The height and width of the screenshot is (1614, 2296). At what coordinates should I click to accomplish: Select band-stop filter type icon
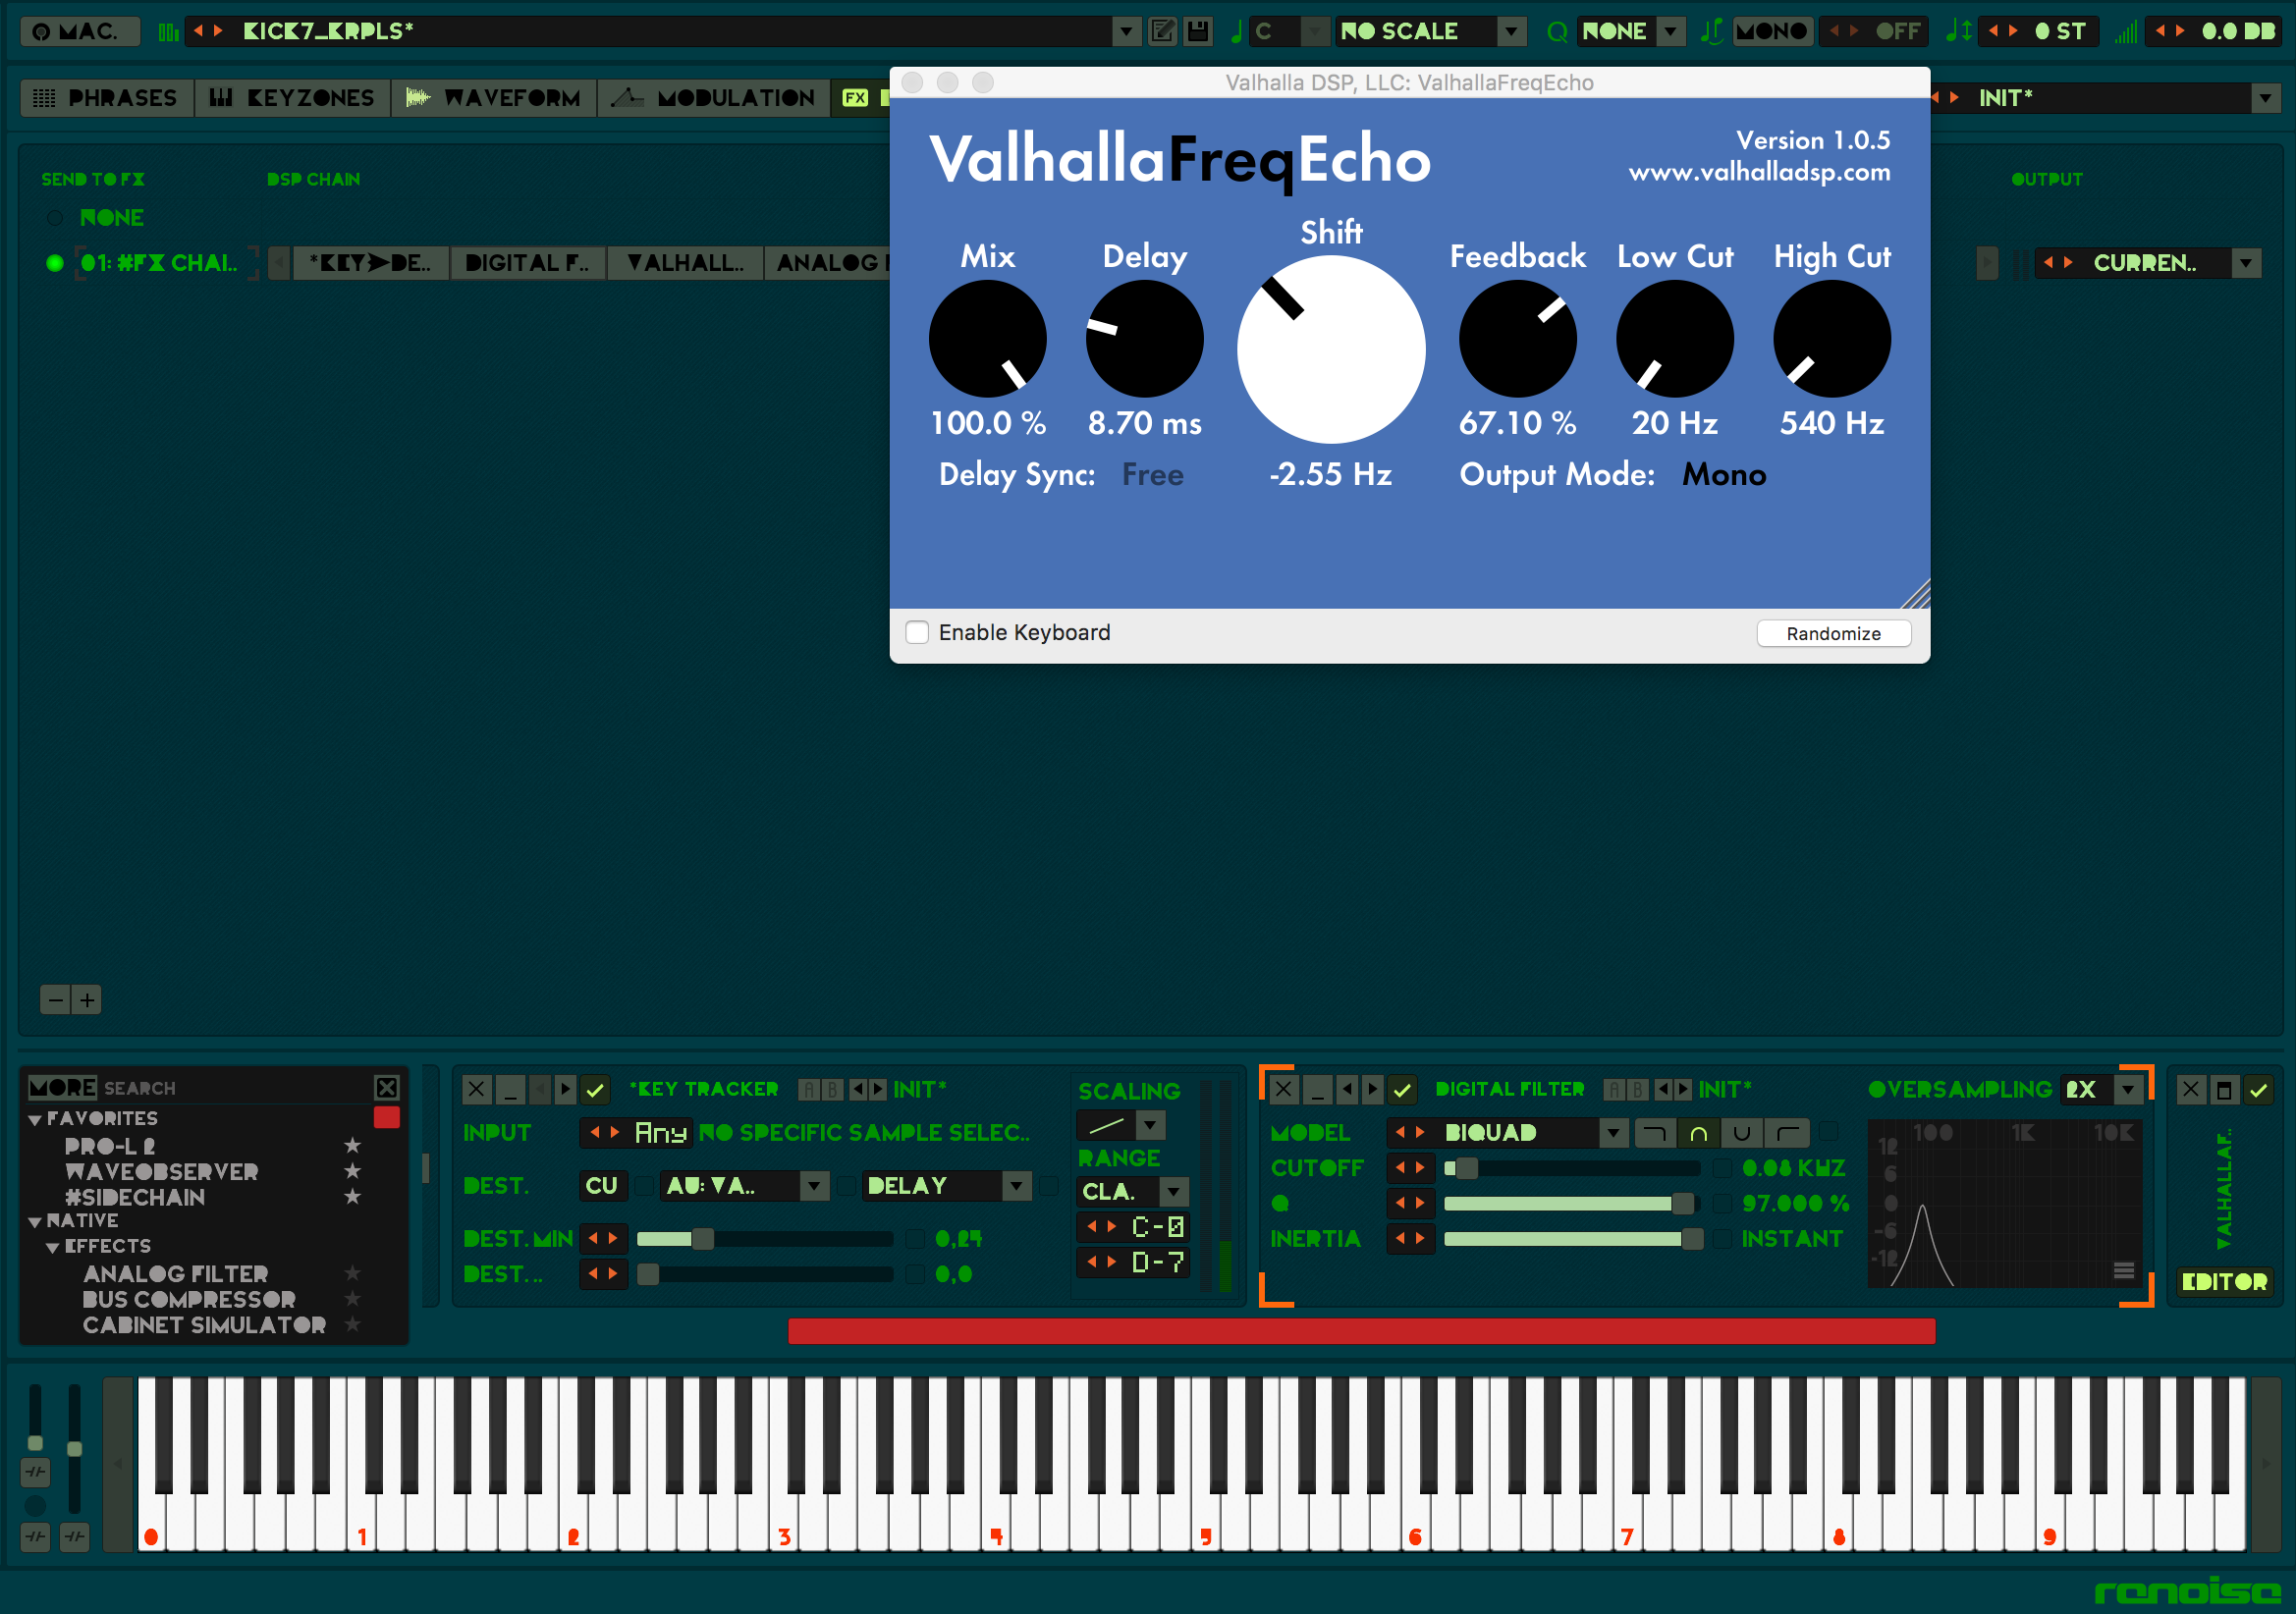1742,1133
